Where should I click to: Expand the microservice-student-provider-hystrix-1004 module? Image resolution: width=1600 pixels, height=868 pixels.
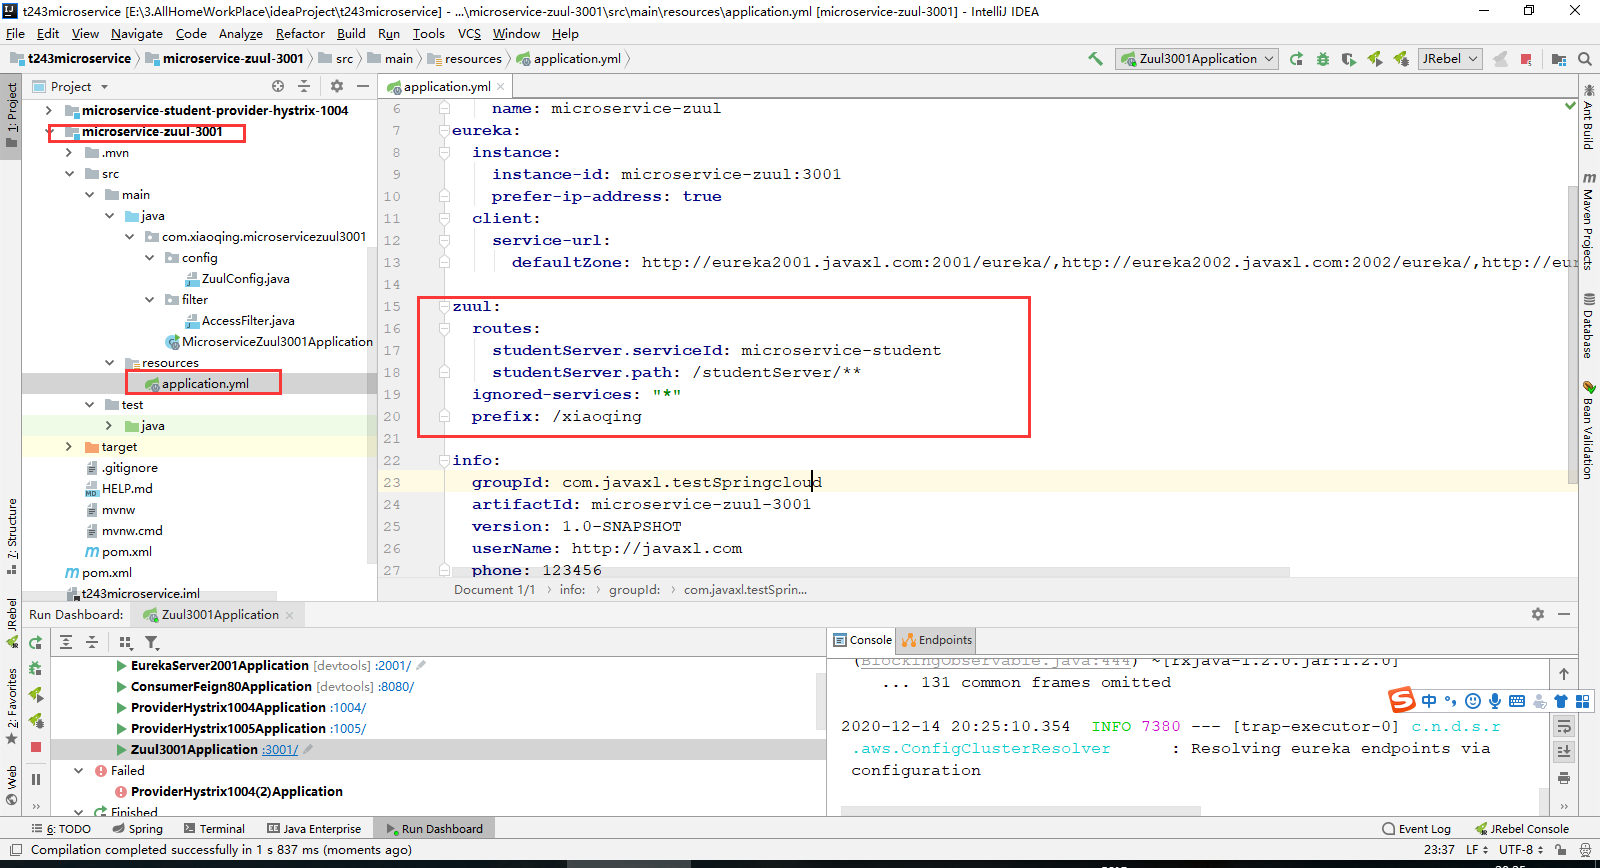pyautogui.click(x=49, y=111)
